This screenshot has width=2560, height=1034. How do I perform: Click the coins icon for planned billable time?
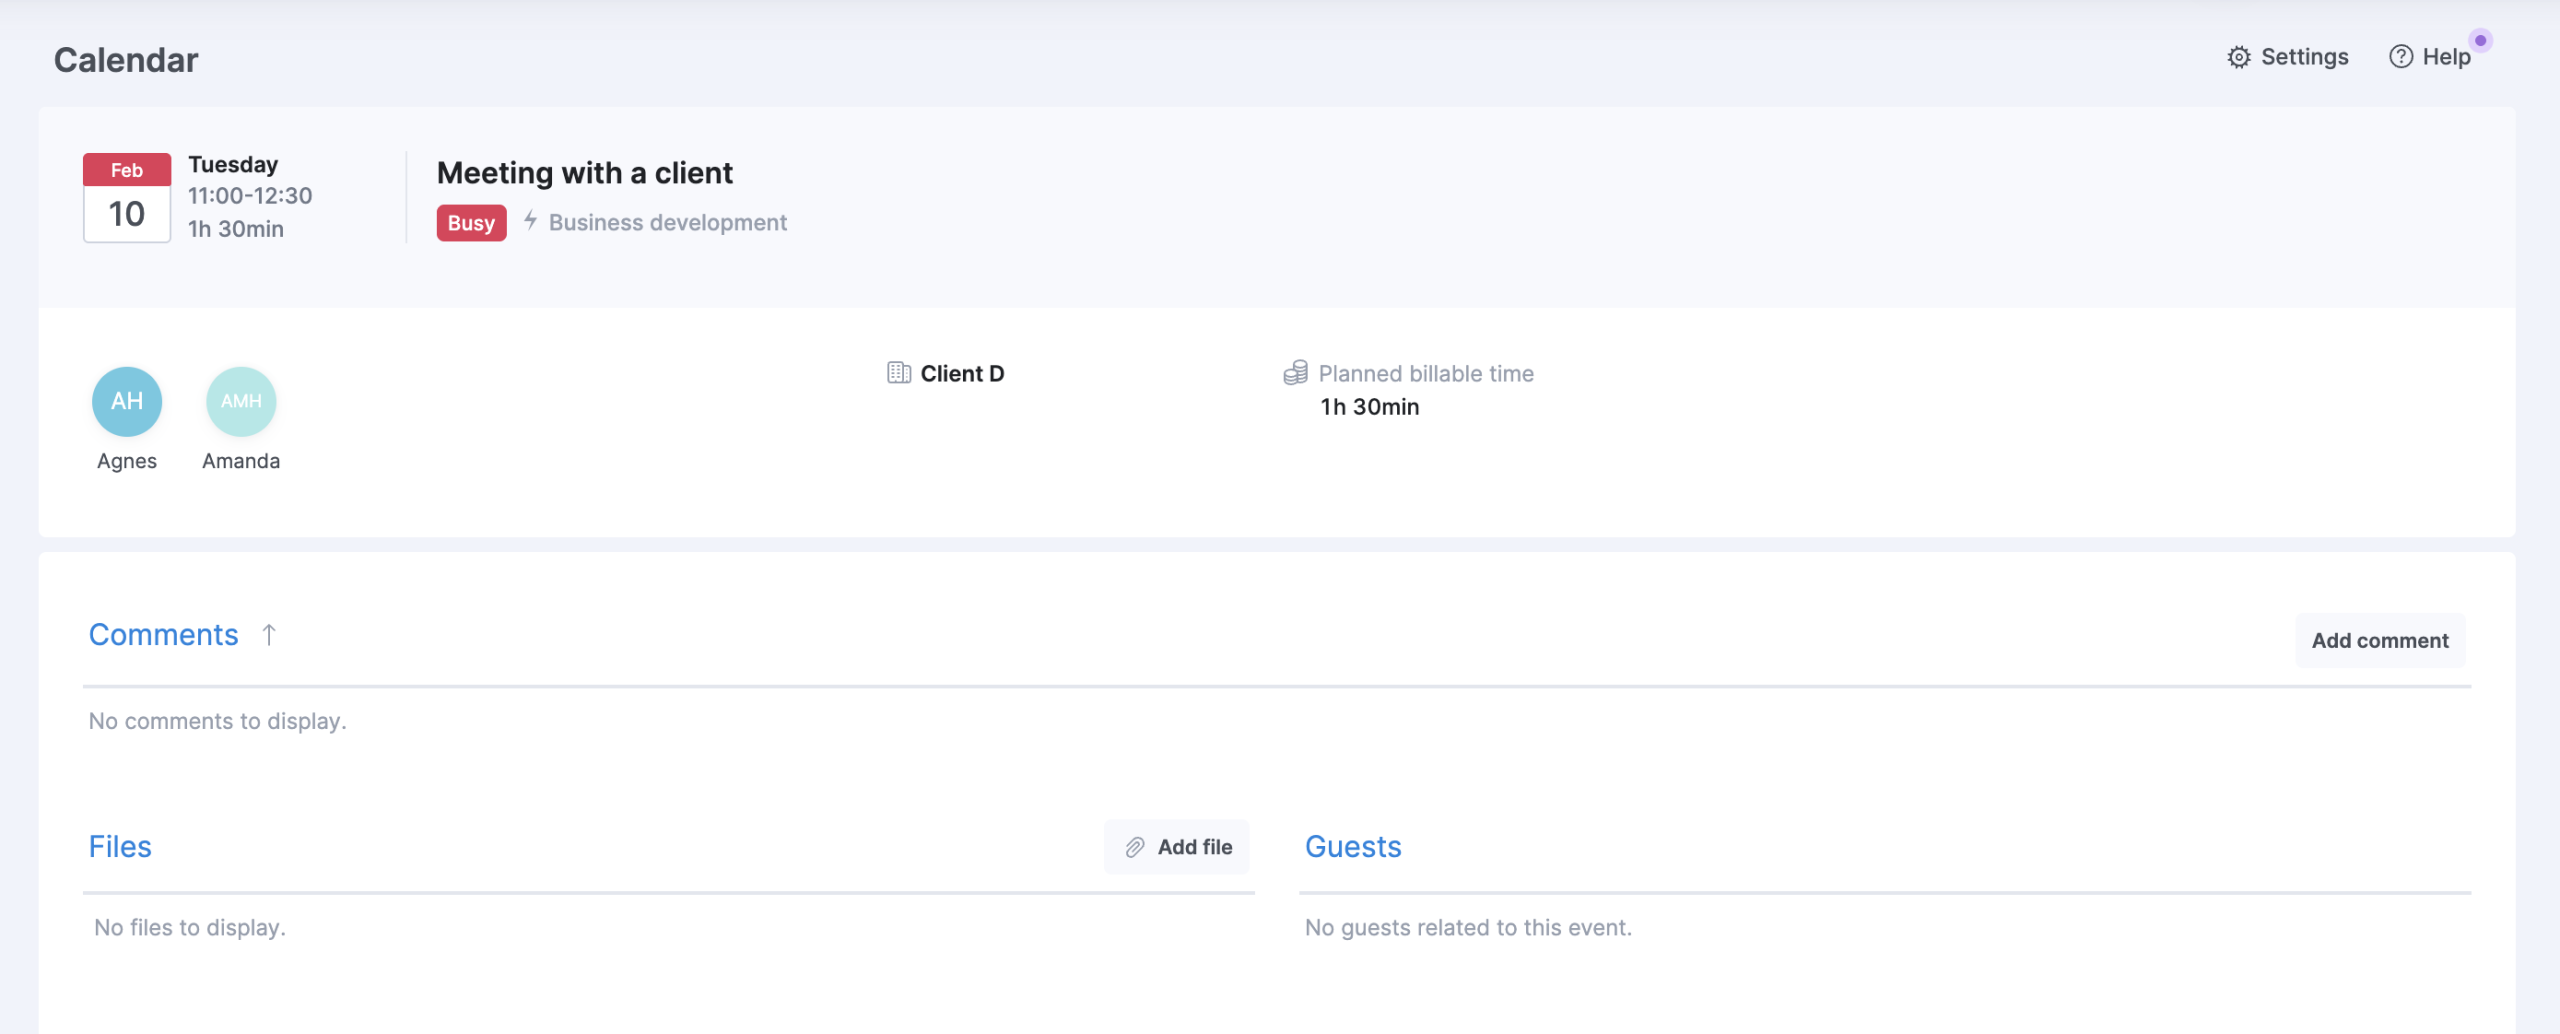pyautogui.click(x=1295, y=373)
